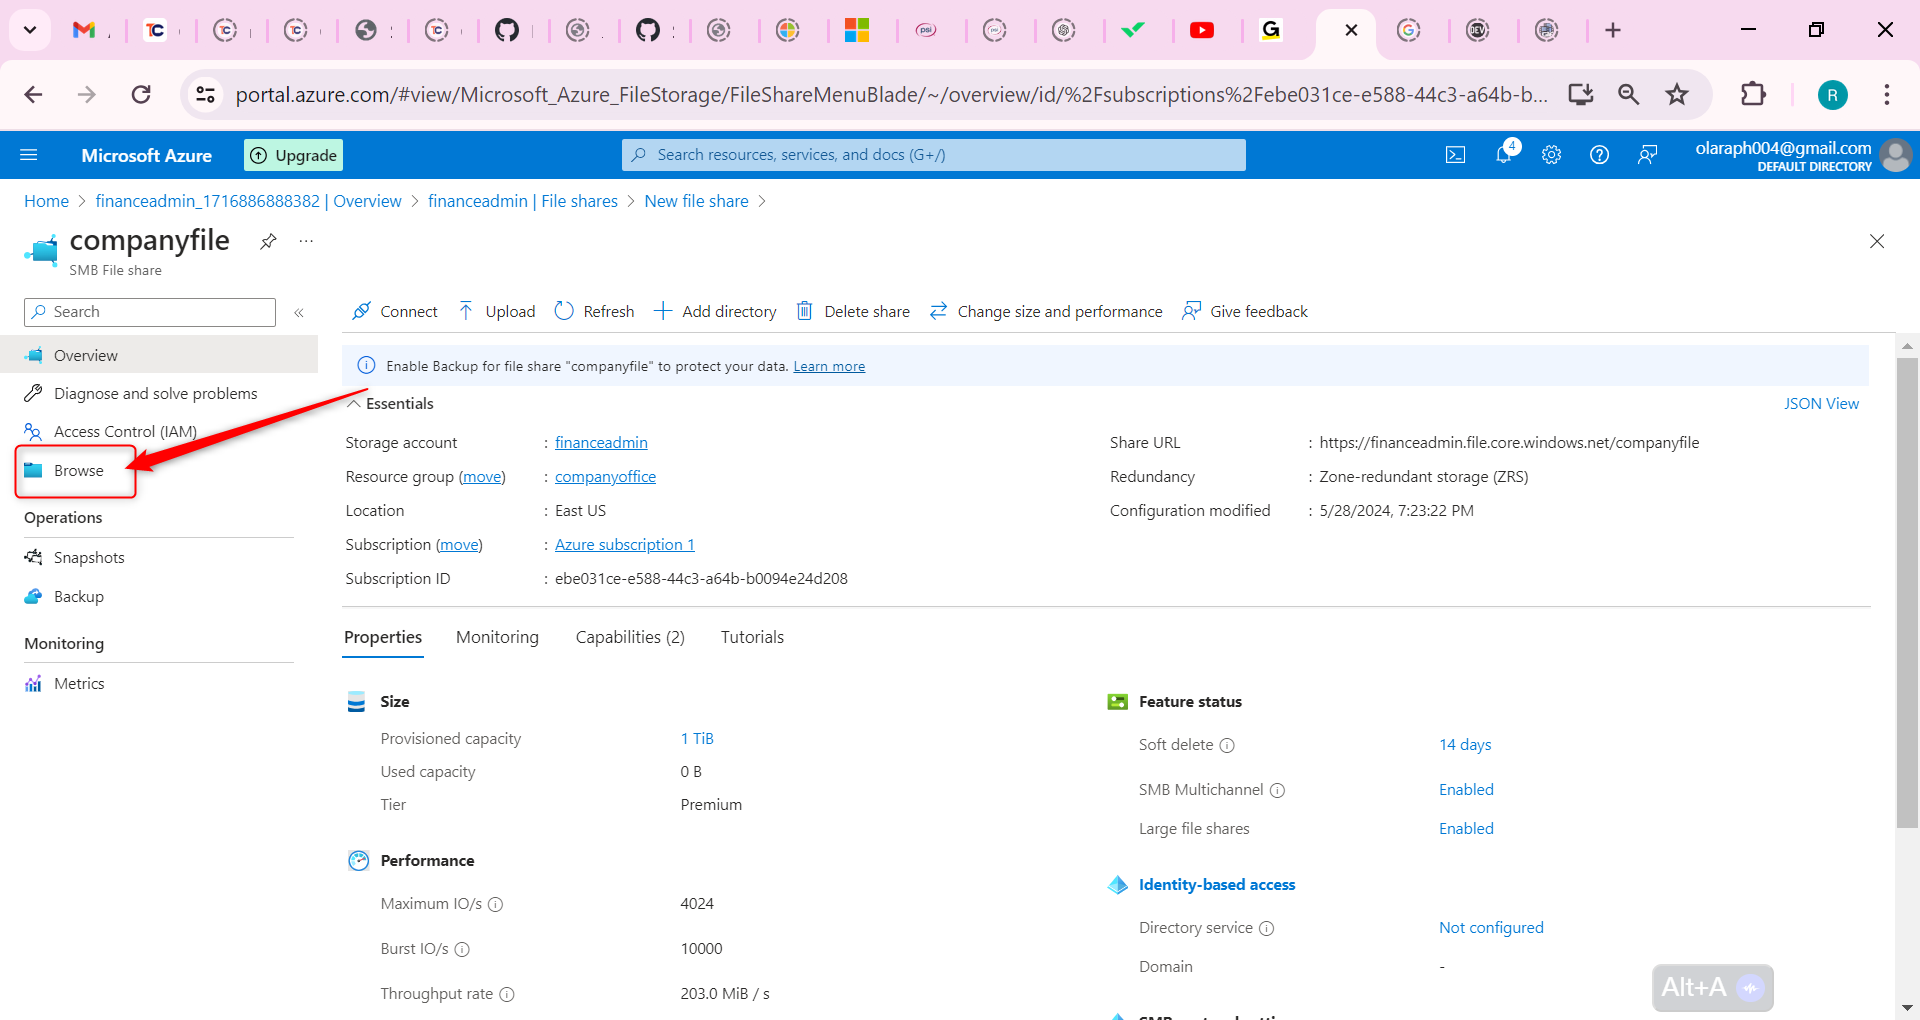Screen dimensions: 1920x1020
Task: Open the more options ellipsis menu
Action: tap(306, 241)
